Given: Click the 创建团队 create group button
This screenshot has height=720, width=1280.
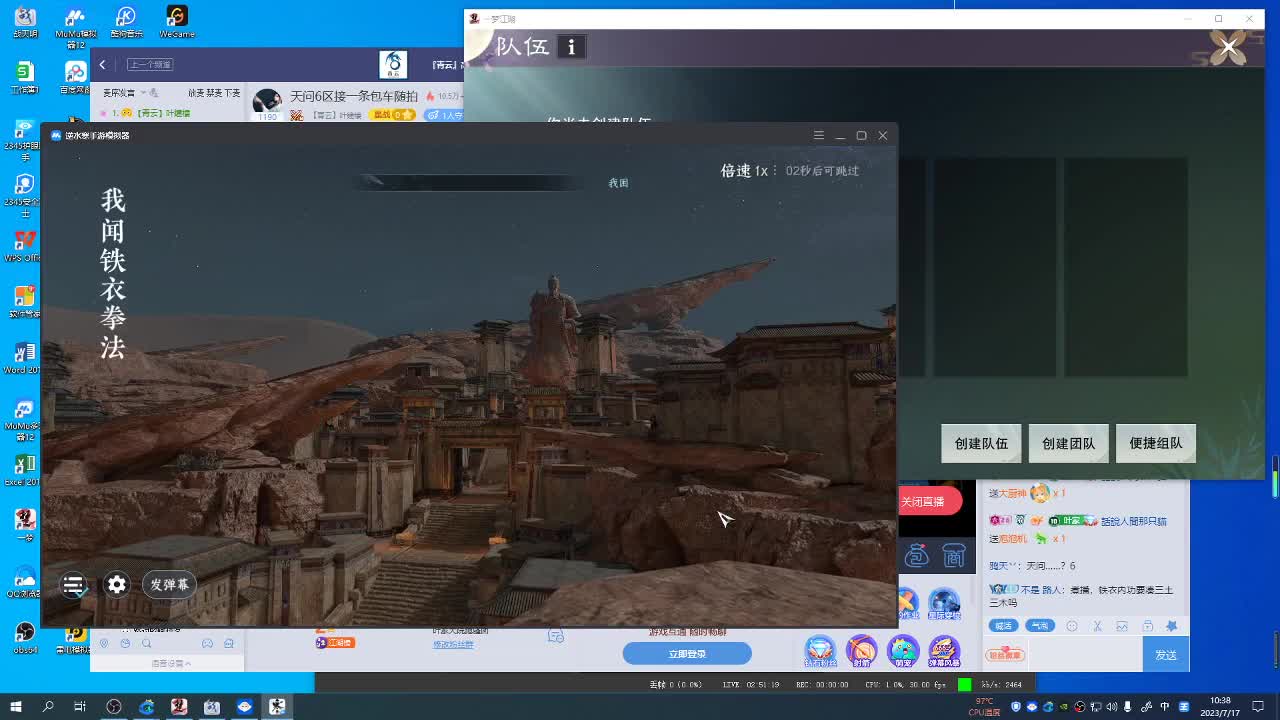Looking at the screenshot, I should [1069, 443].
